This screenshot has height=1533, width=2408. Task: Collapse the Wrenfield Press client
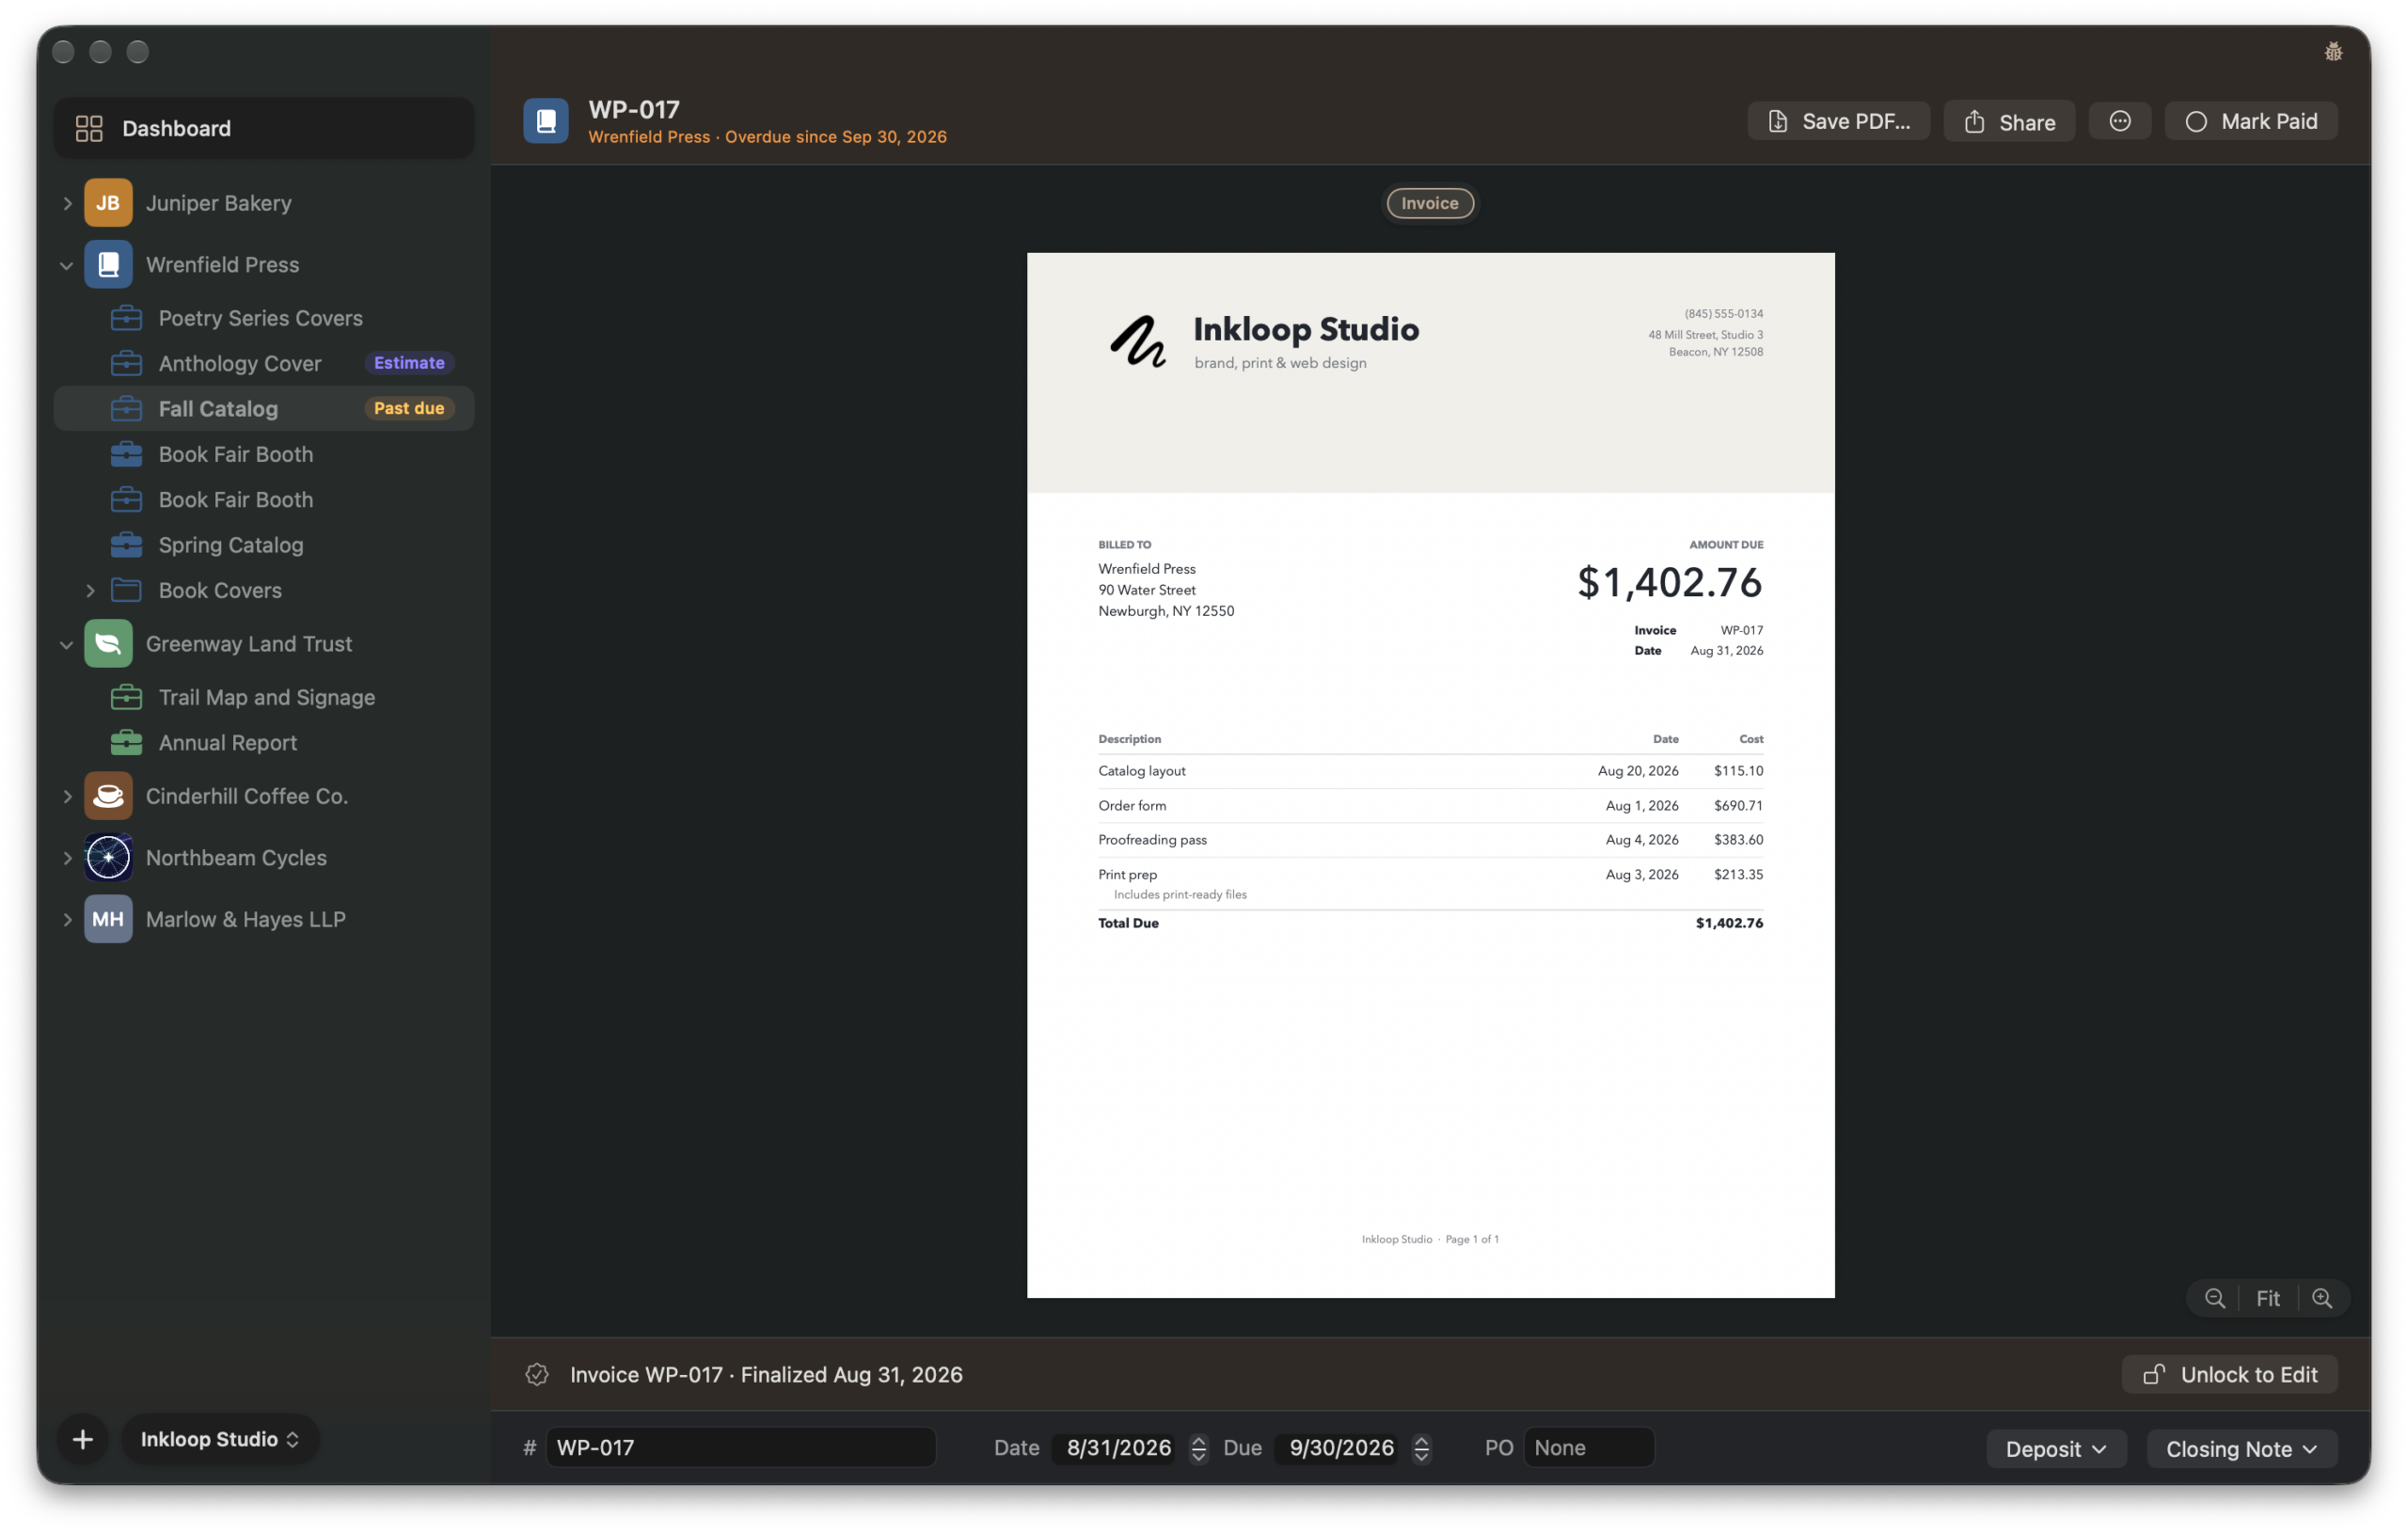coord(67,265)
